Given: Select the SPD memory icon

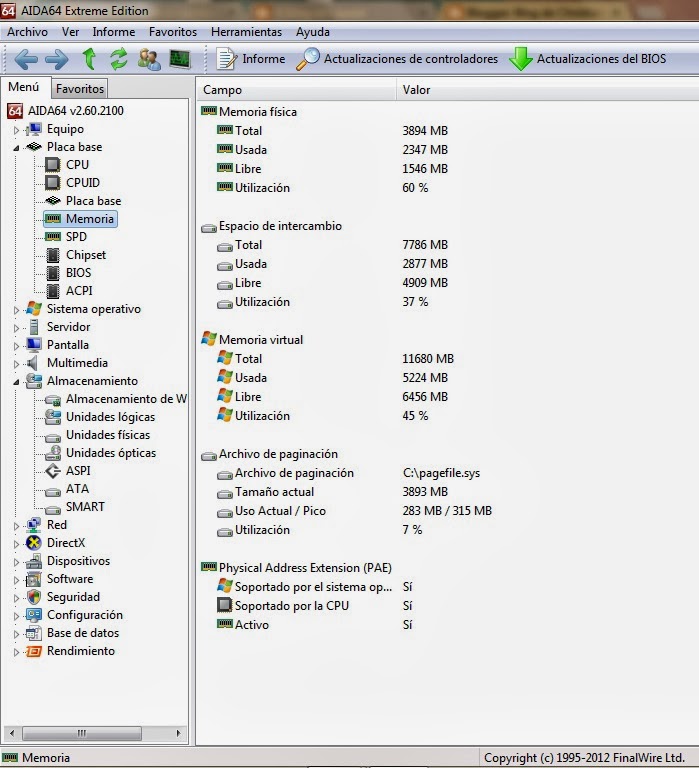Looking at the screenshot, I should pyautogui.click(x=53, y=237).
